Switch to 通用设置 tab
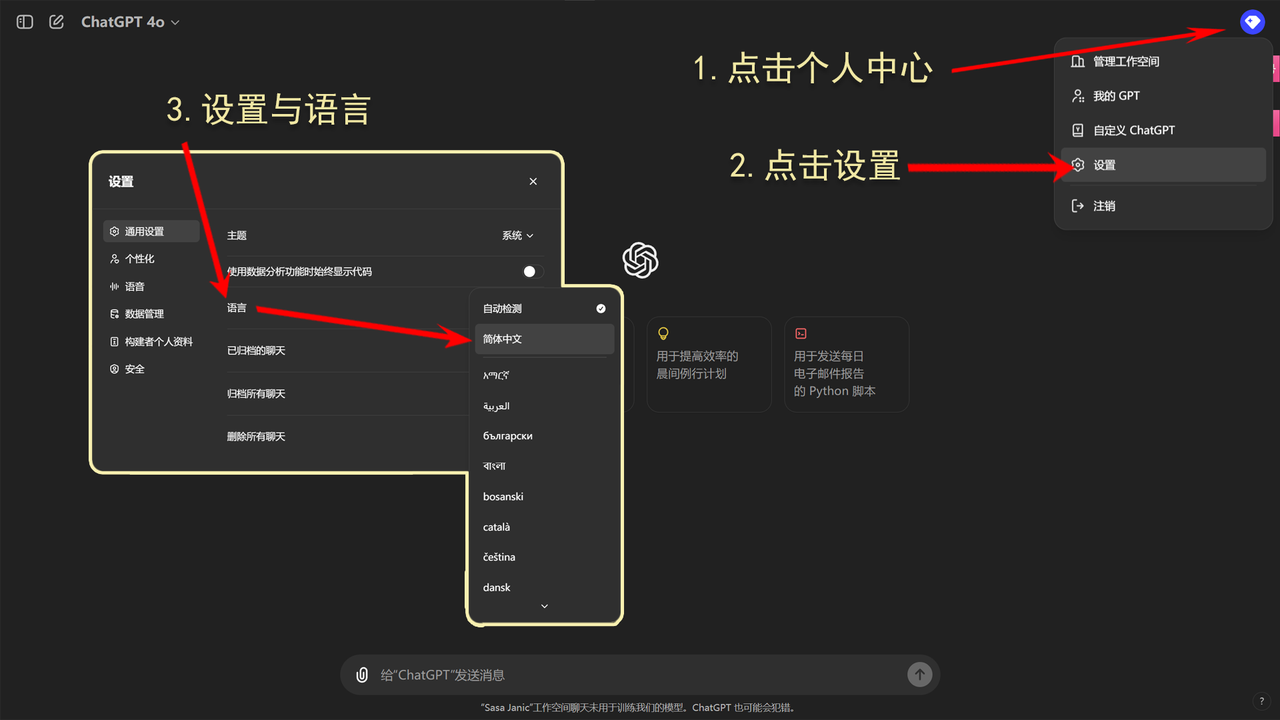The image size is (1280, 720). pyautogui.click(x=151, y=232)
